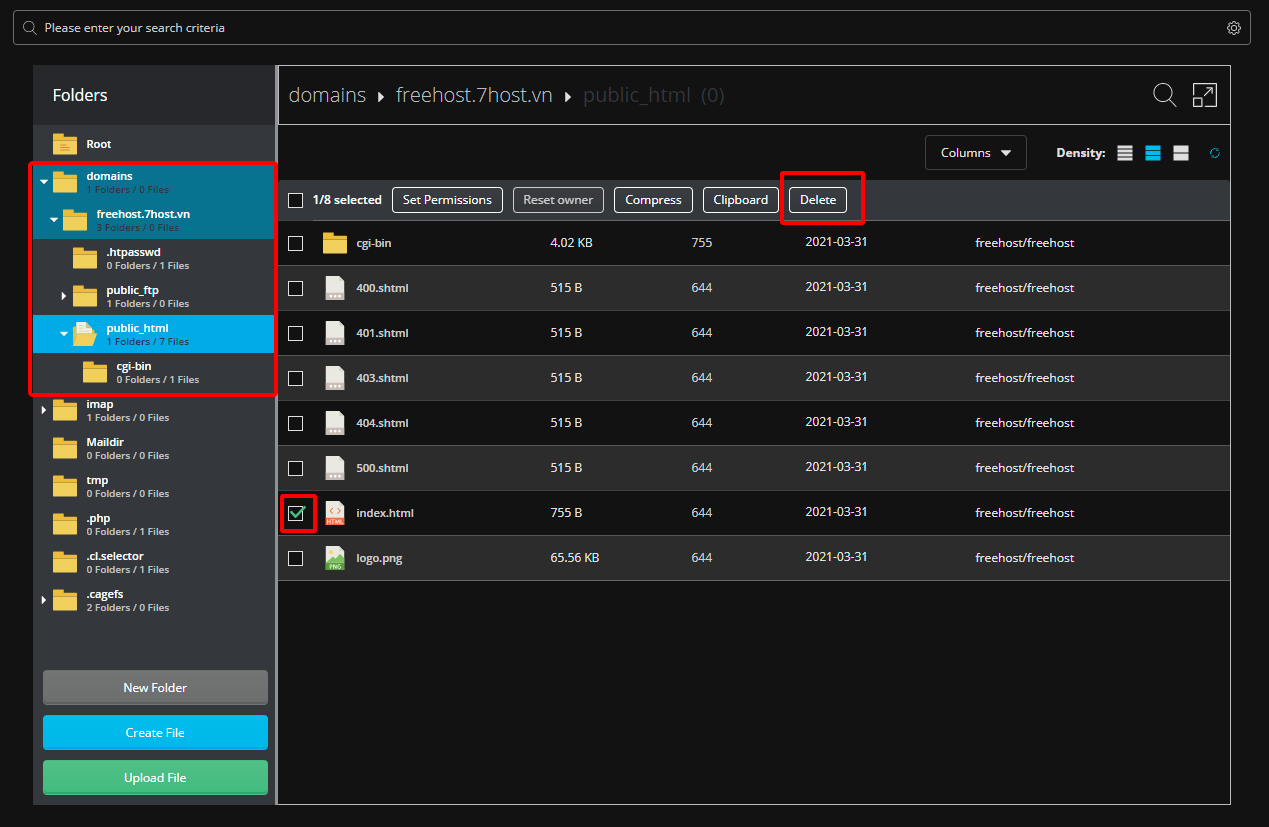
Task: Click the 755 permission of cgi-bin
Action: point(702,243)
